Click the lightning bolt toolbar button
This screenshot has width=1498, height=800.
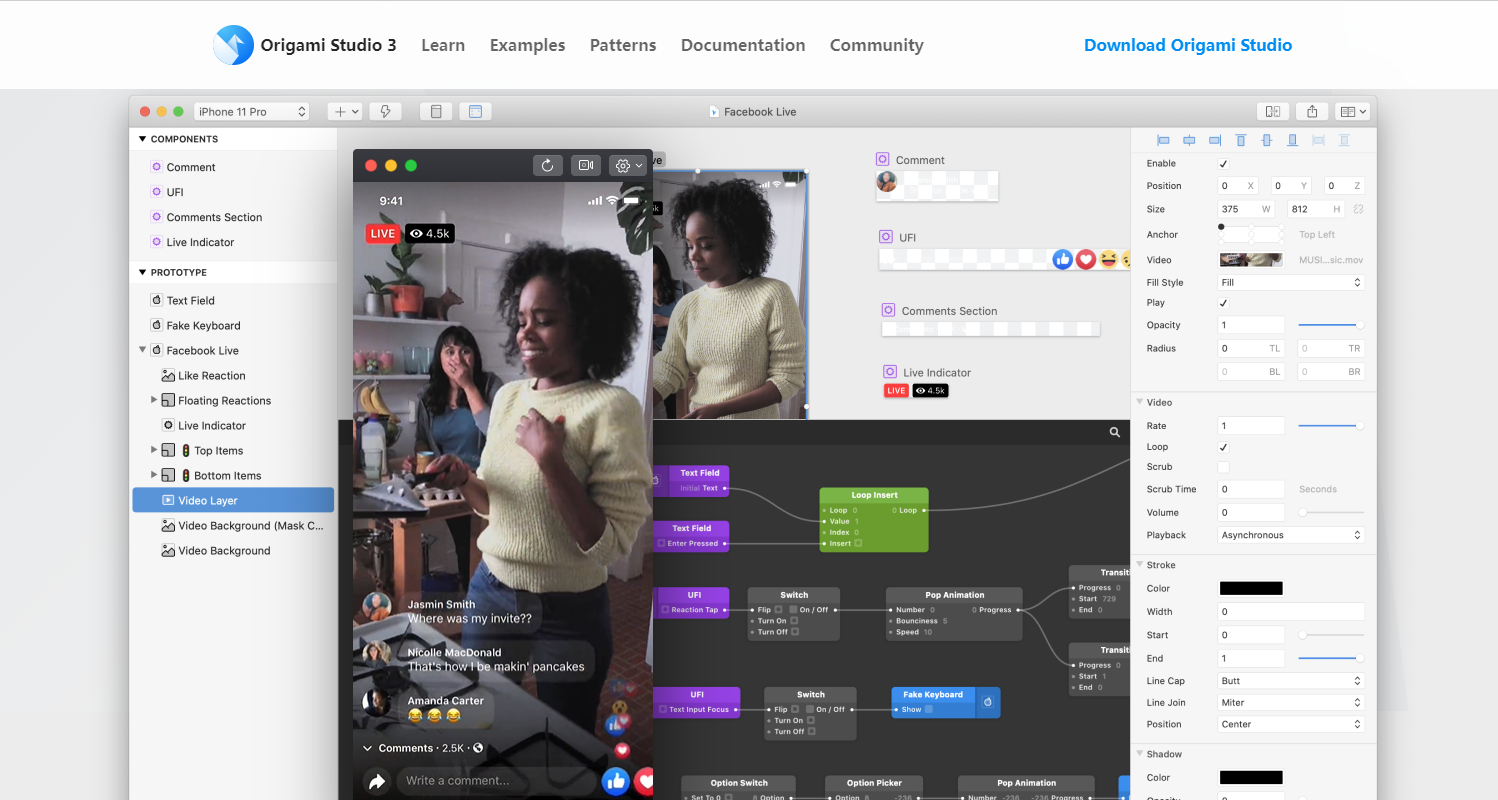(385, 112)
